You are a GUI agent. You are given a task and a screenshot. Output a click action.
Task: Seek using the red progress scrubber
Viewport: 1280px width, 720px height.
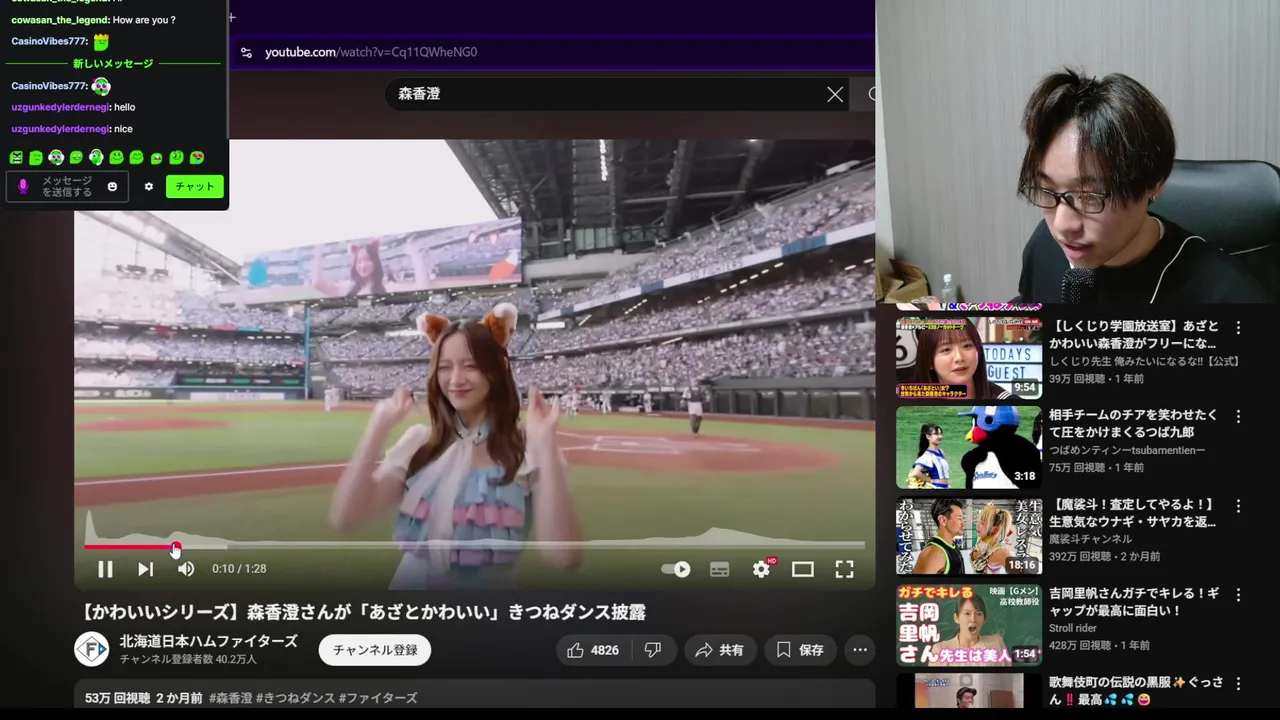(176, 547)
